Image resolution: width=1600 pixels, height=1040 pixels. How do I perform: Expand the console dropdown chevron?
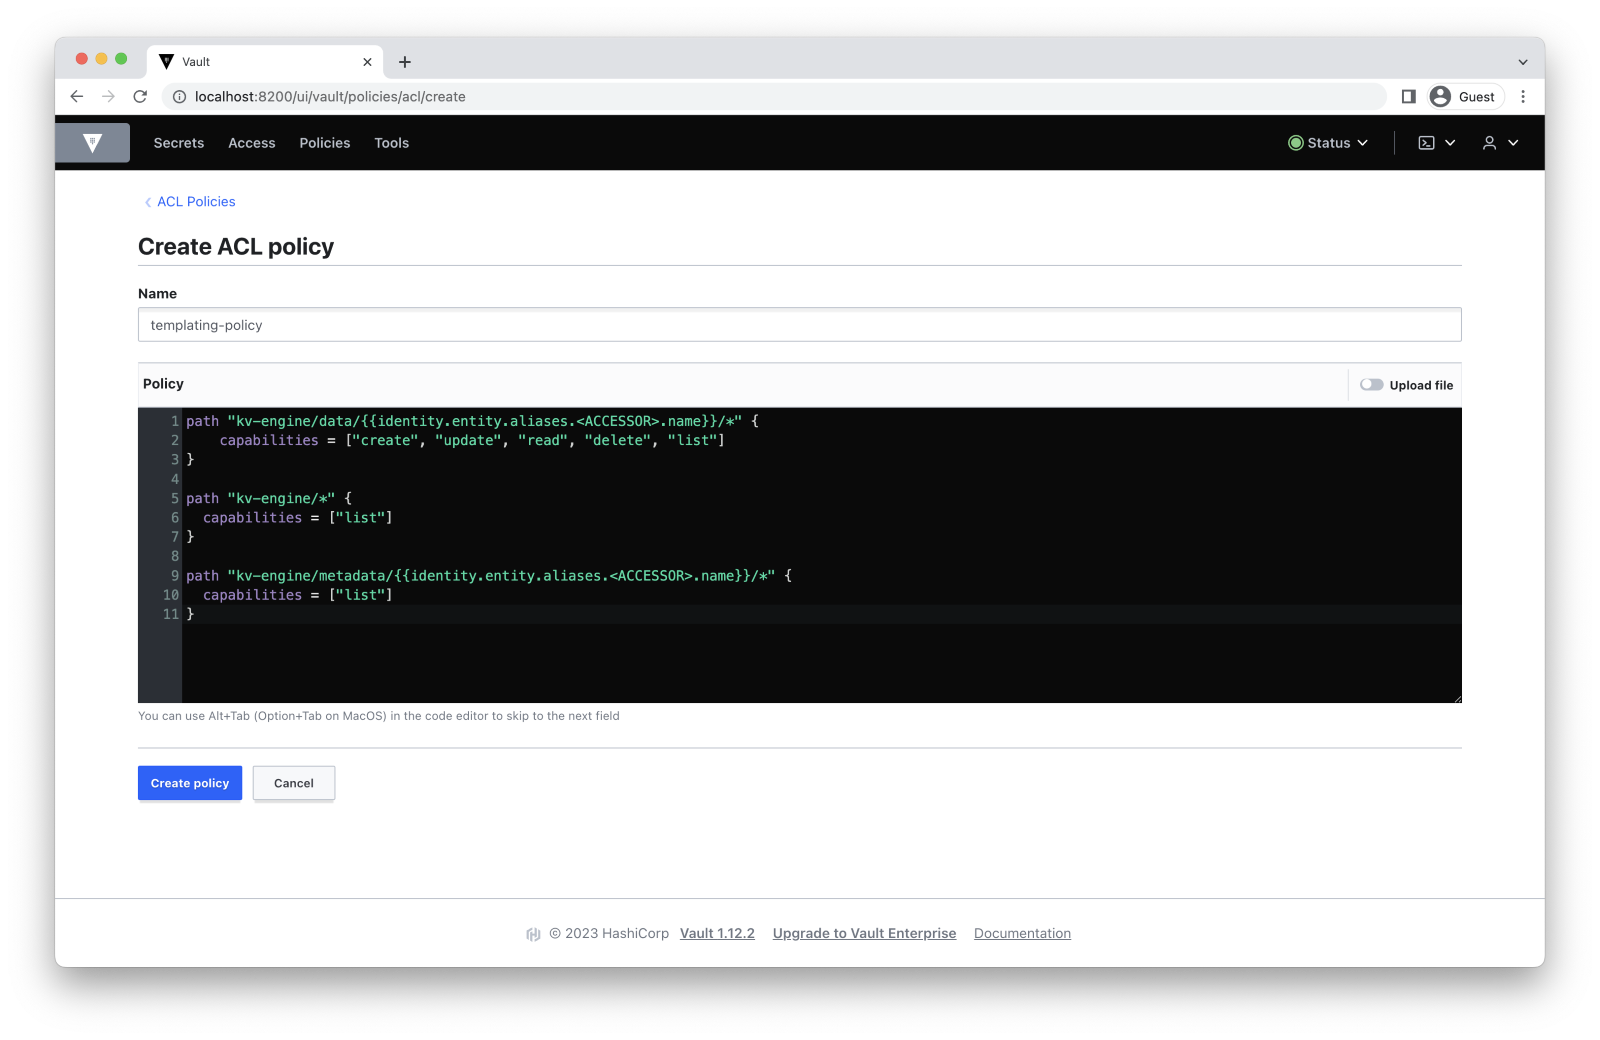[1448, 142]
